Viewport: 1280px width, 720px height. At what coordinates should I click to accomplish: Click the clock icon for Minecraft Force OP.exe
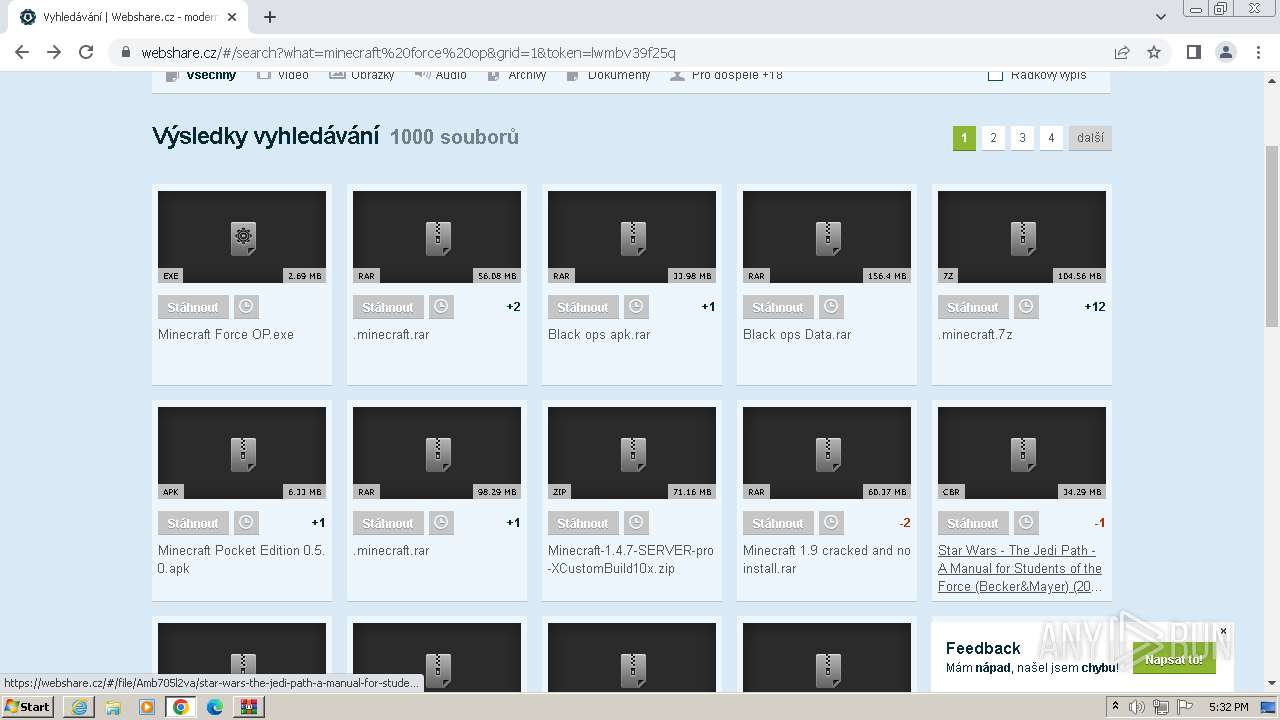pyautogui.click(x=246, y=307)
